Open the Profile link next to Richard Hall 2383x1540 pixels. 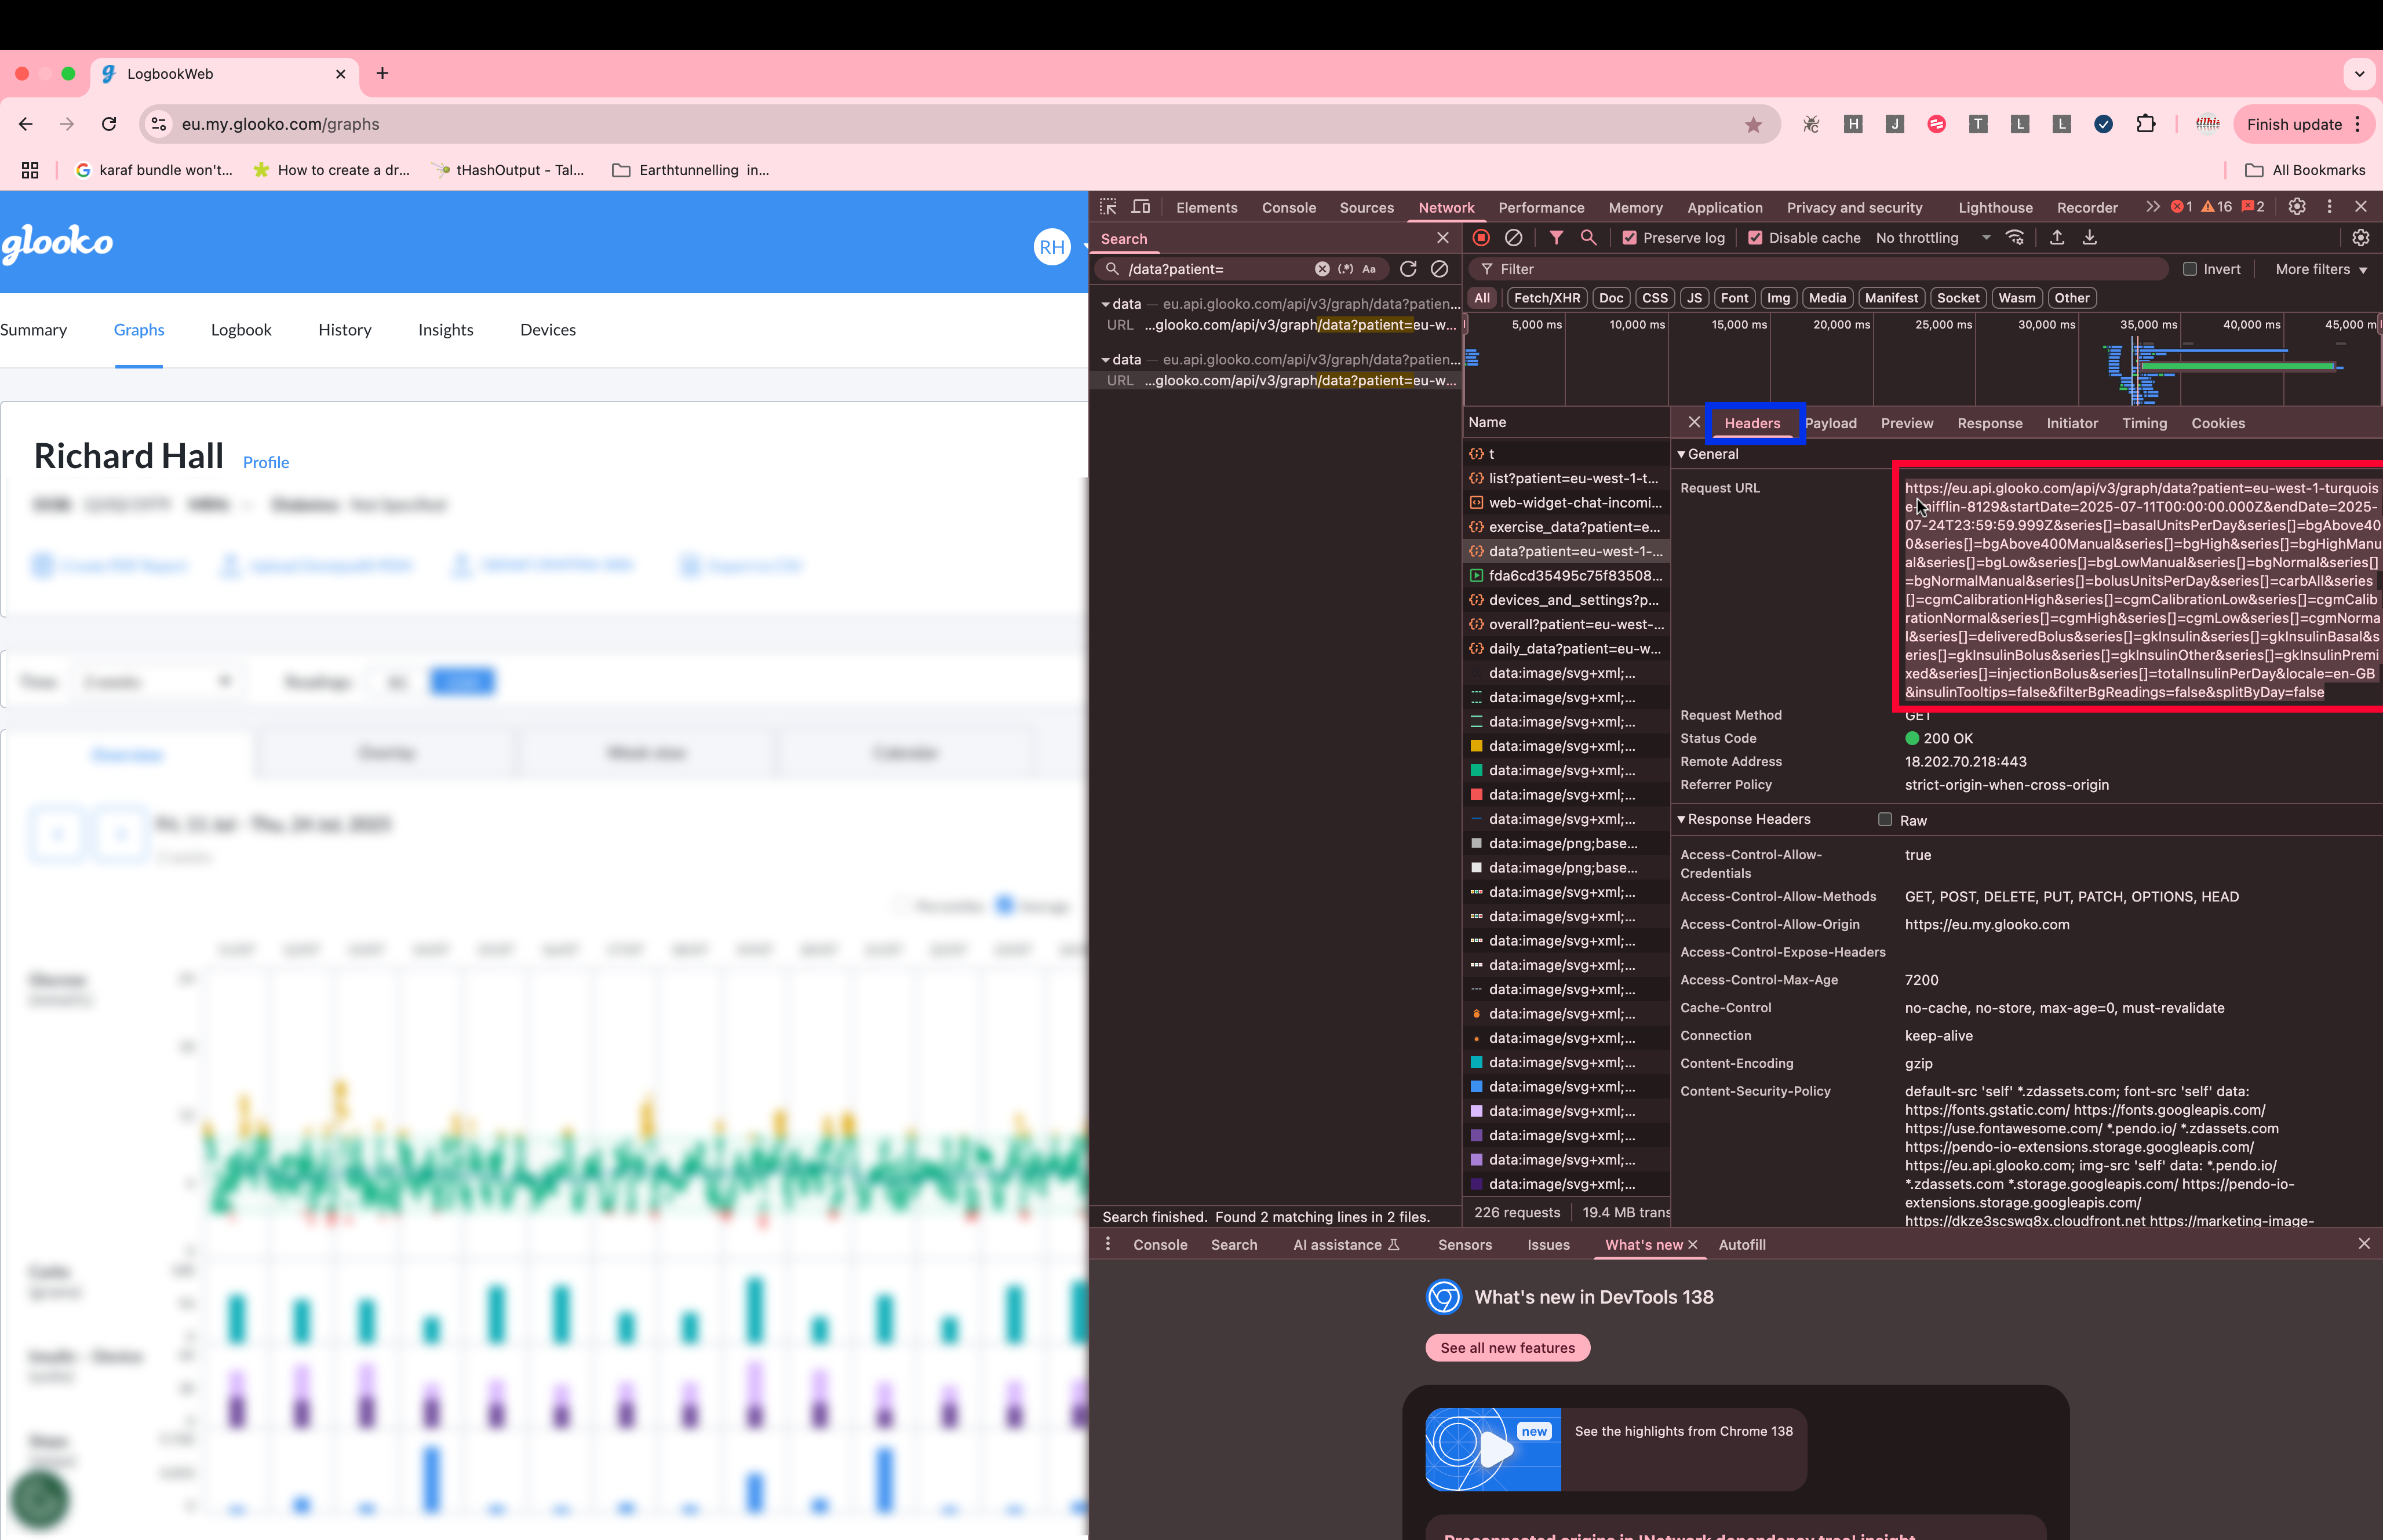(x=266, y=462)
